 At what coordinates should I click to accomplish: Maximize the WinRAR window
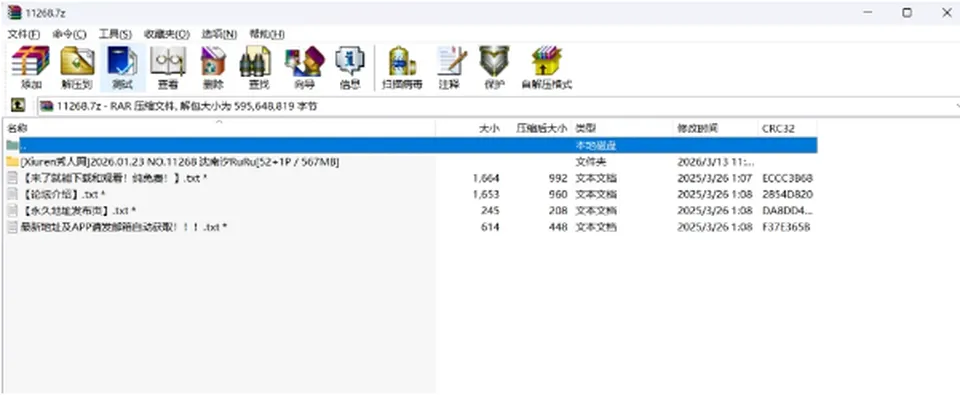(907, 12)
